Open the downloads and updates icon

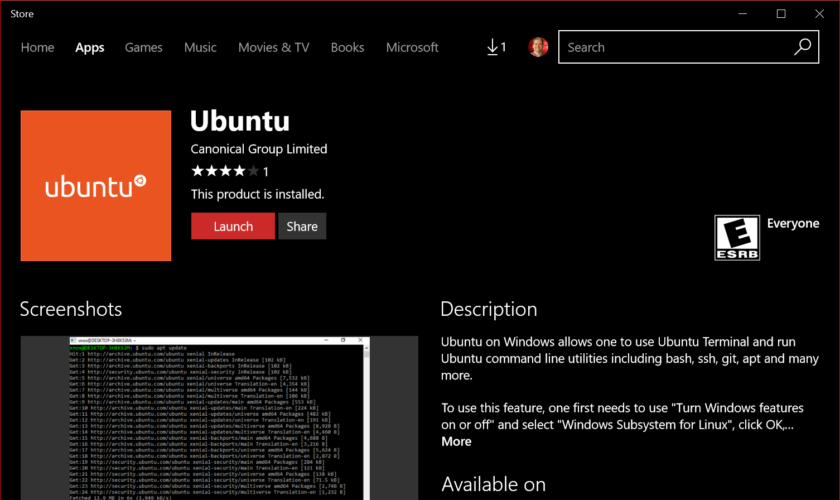click(x=495, y=47)
